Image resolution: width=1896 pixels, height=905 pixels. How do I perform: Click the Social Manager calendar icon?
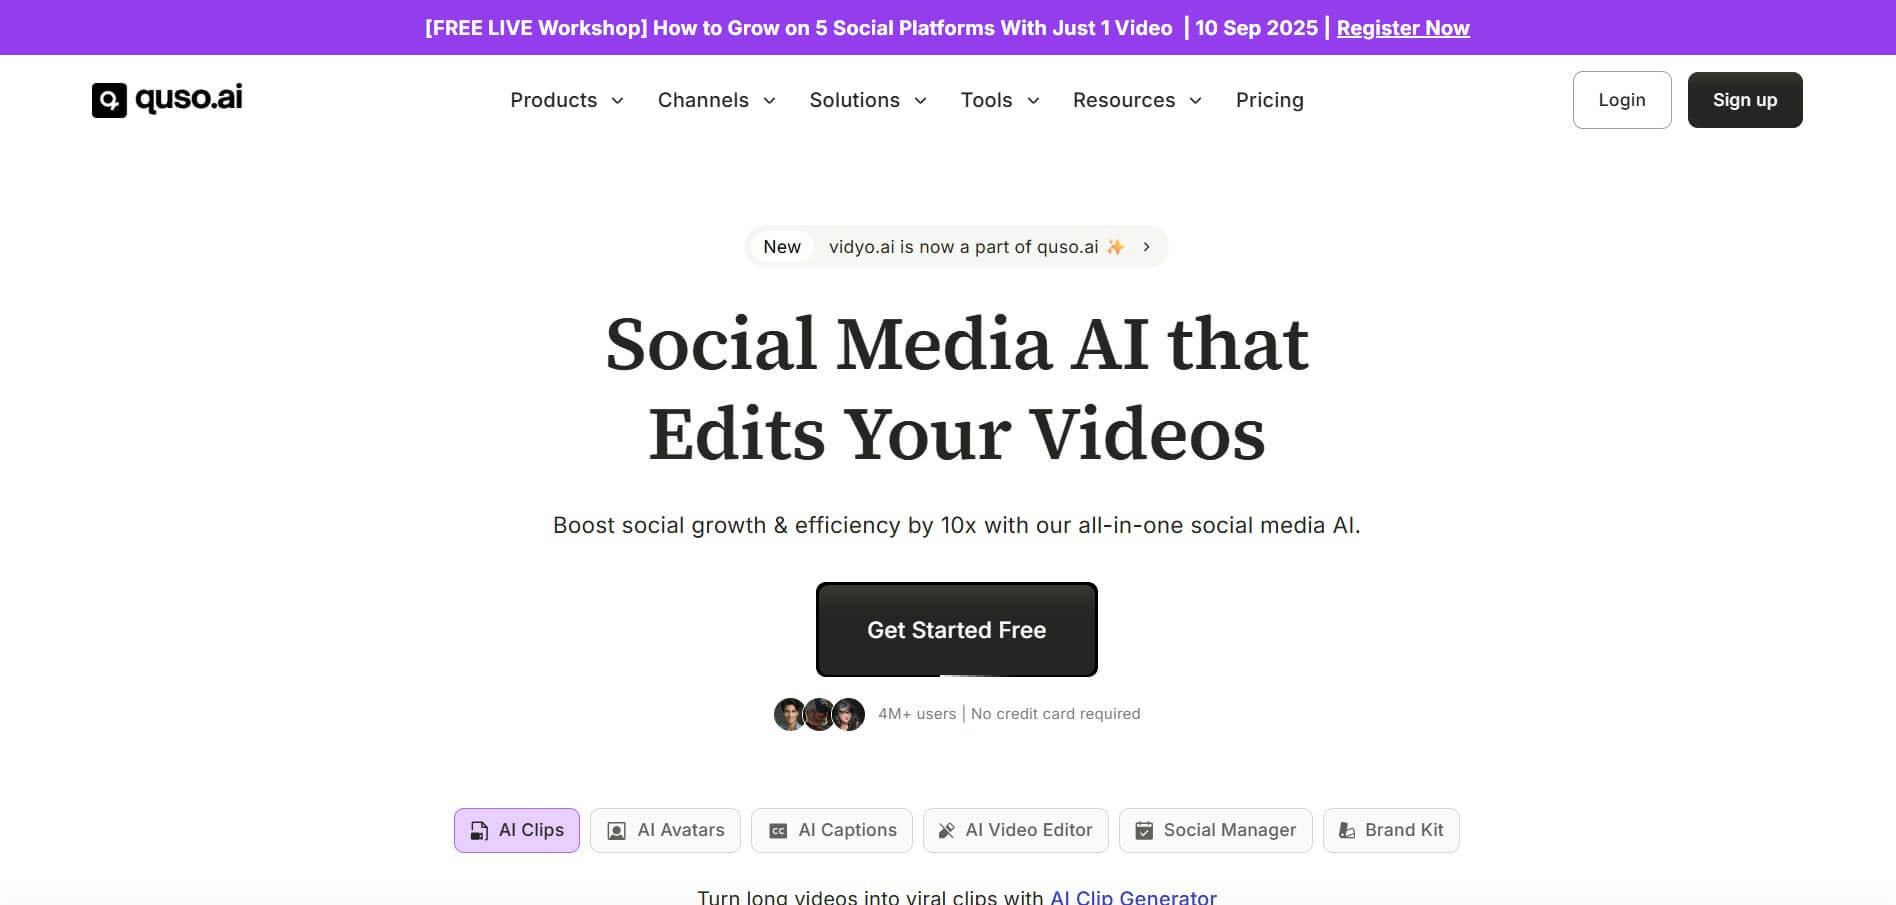[x=1144, y=831]
